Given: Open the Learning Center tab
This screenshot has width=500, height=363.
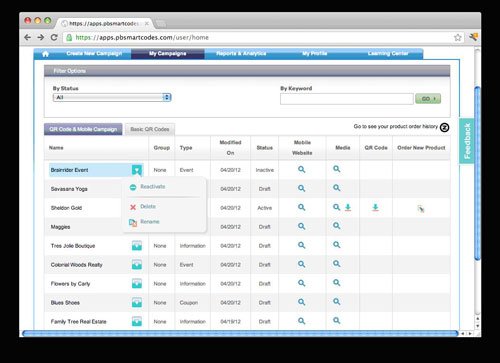Looking at the screenshot, I should pos(388,53).
